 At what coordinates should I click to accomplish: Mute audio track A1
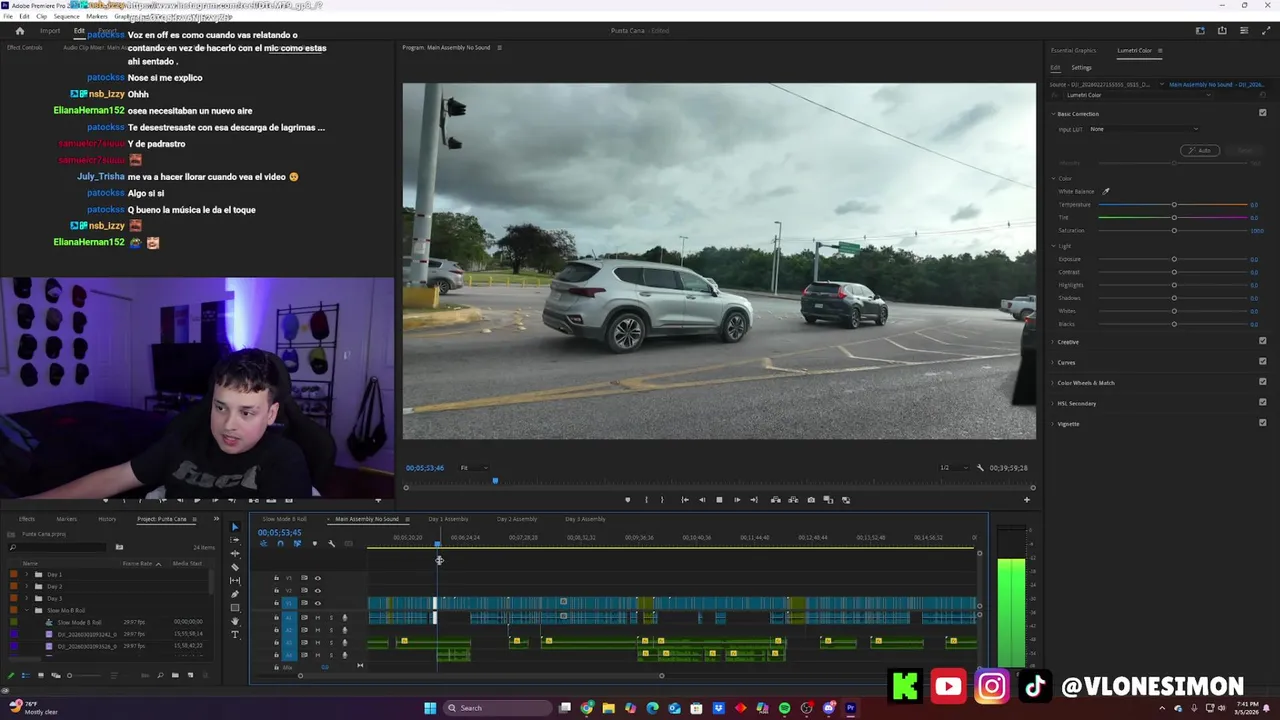pos(318,618)
